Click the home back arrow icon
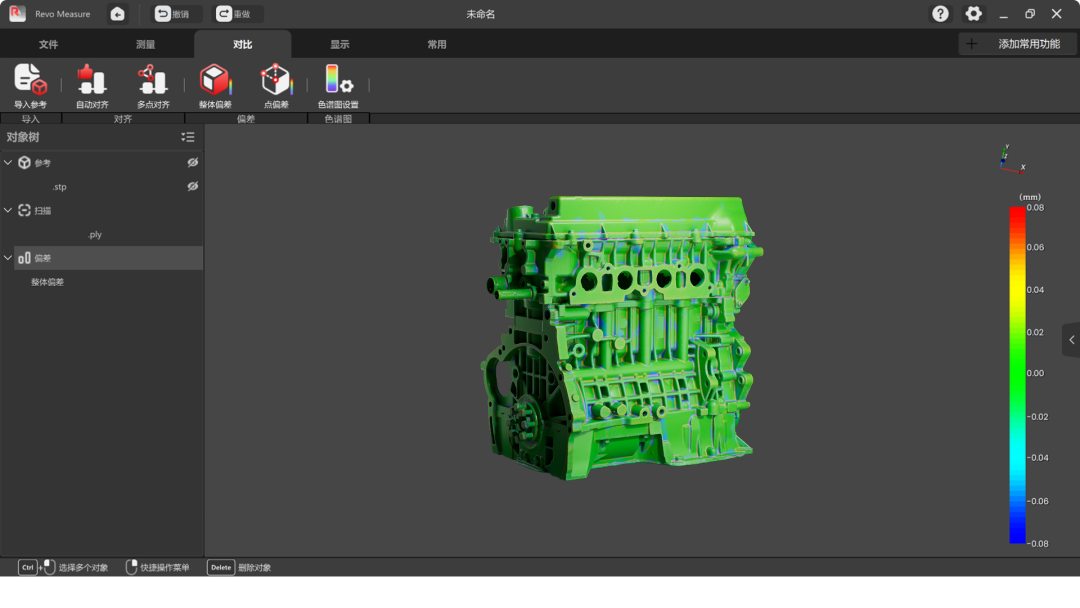 (x=118, y=14)
